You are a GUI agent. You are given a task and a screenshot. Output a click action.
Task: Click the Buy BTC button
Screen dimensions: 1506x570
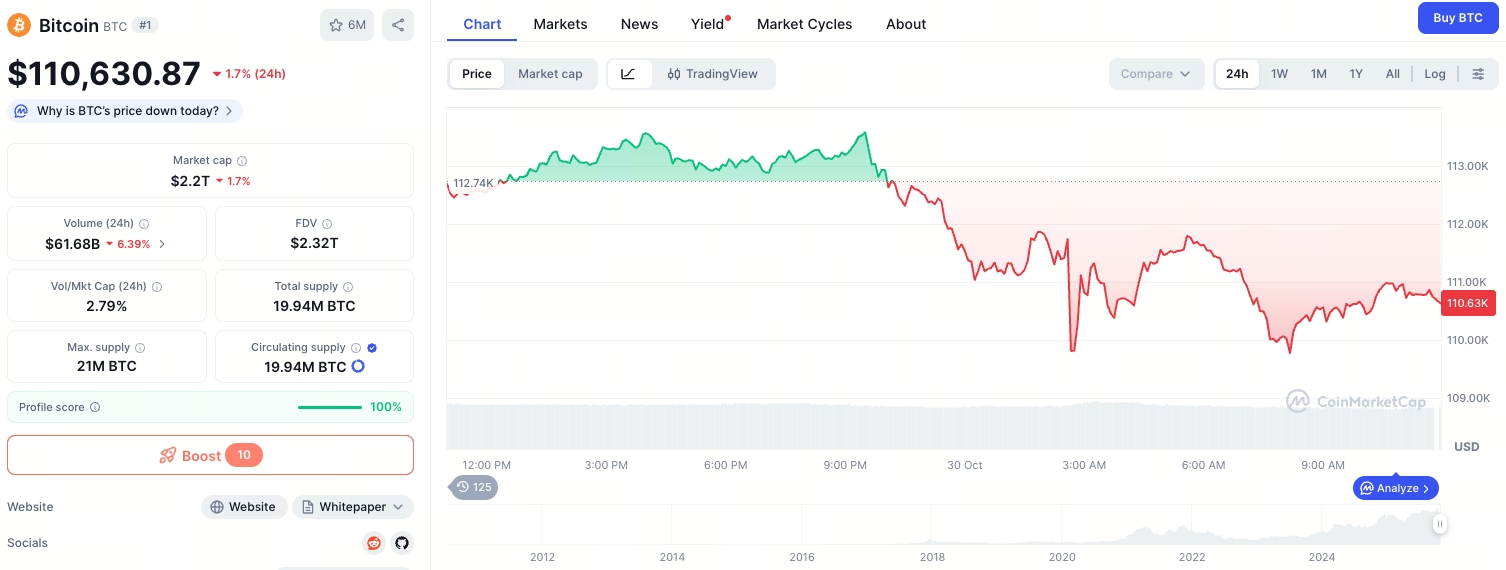tap(1457, 18)
